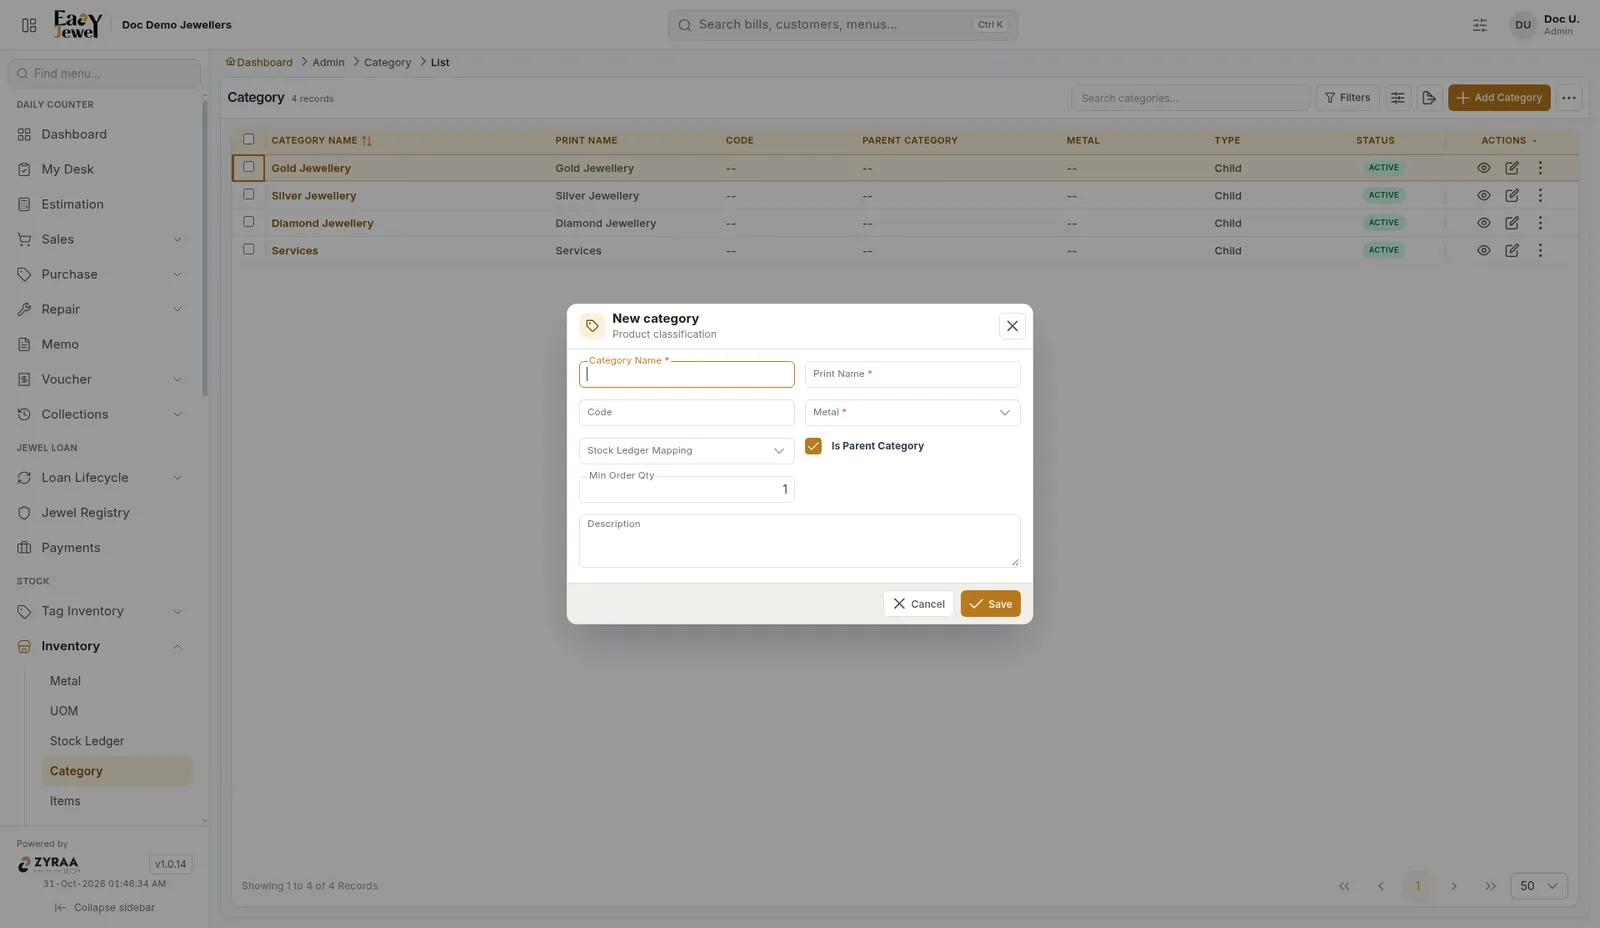Open the My Desk sidebar item
Image resolution: width=1600 pixels, height=928 pixels.
[x=101, y=169]
